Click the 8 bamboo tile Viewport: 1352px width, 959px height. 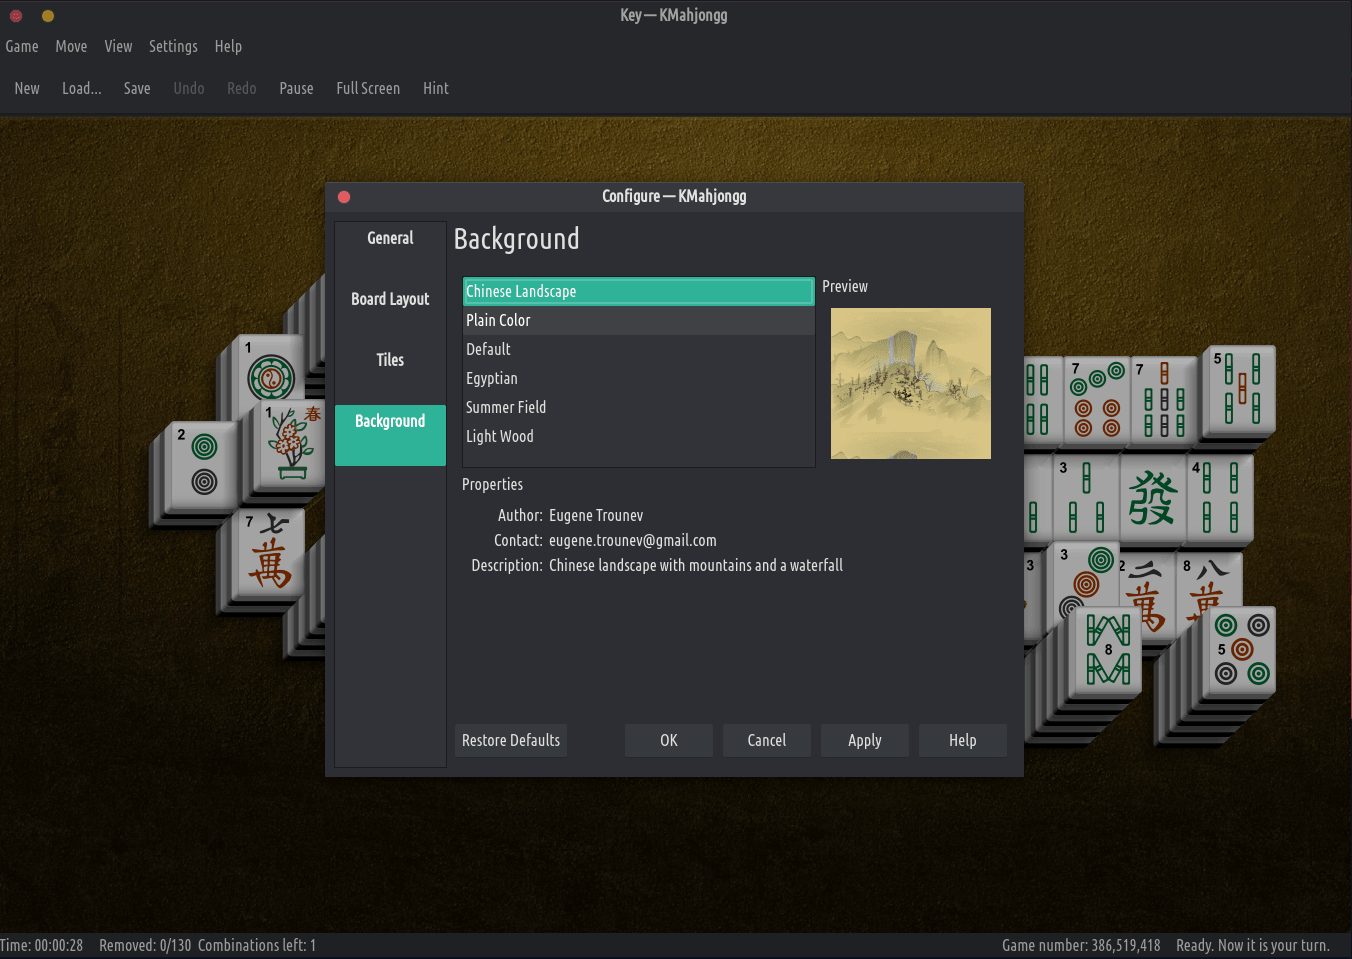click(1107, 651)
